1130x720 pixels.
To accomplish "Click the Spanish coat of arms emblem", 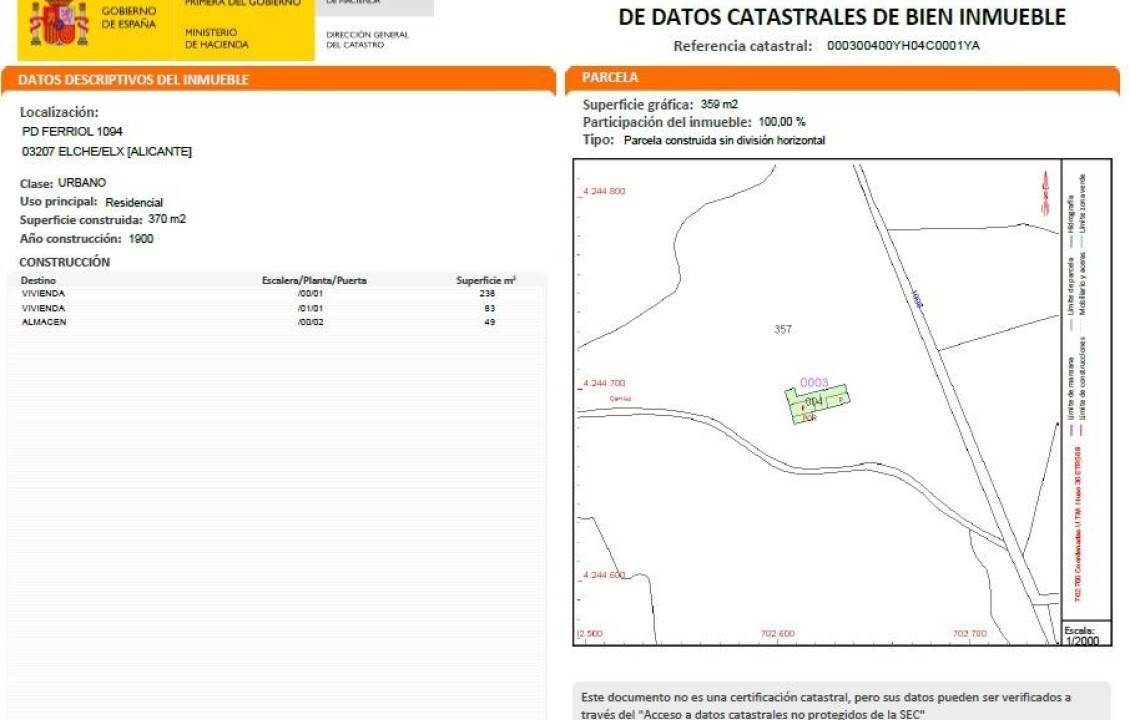I will click(58, 23).
